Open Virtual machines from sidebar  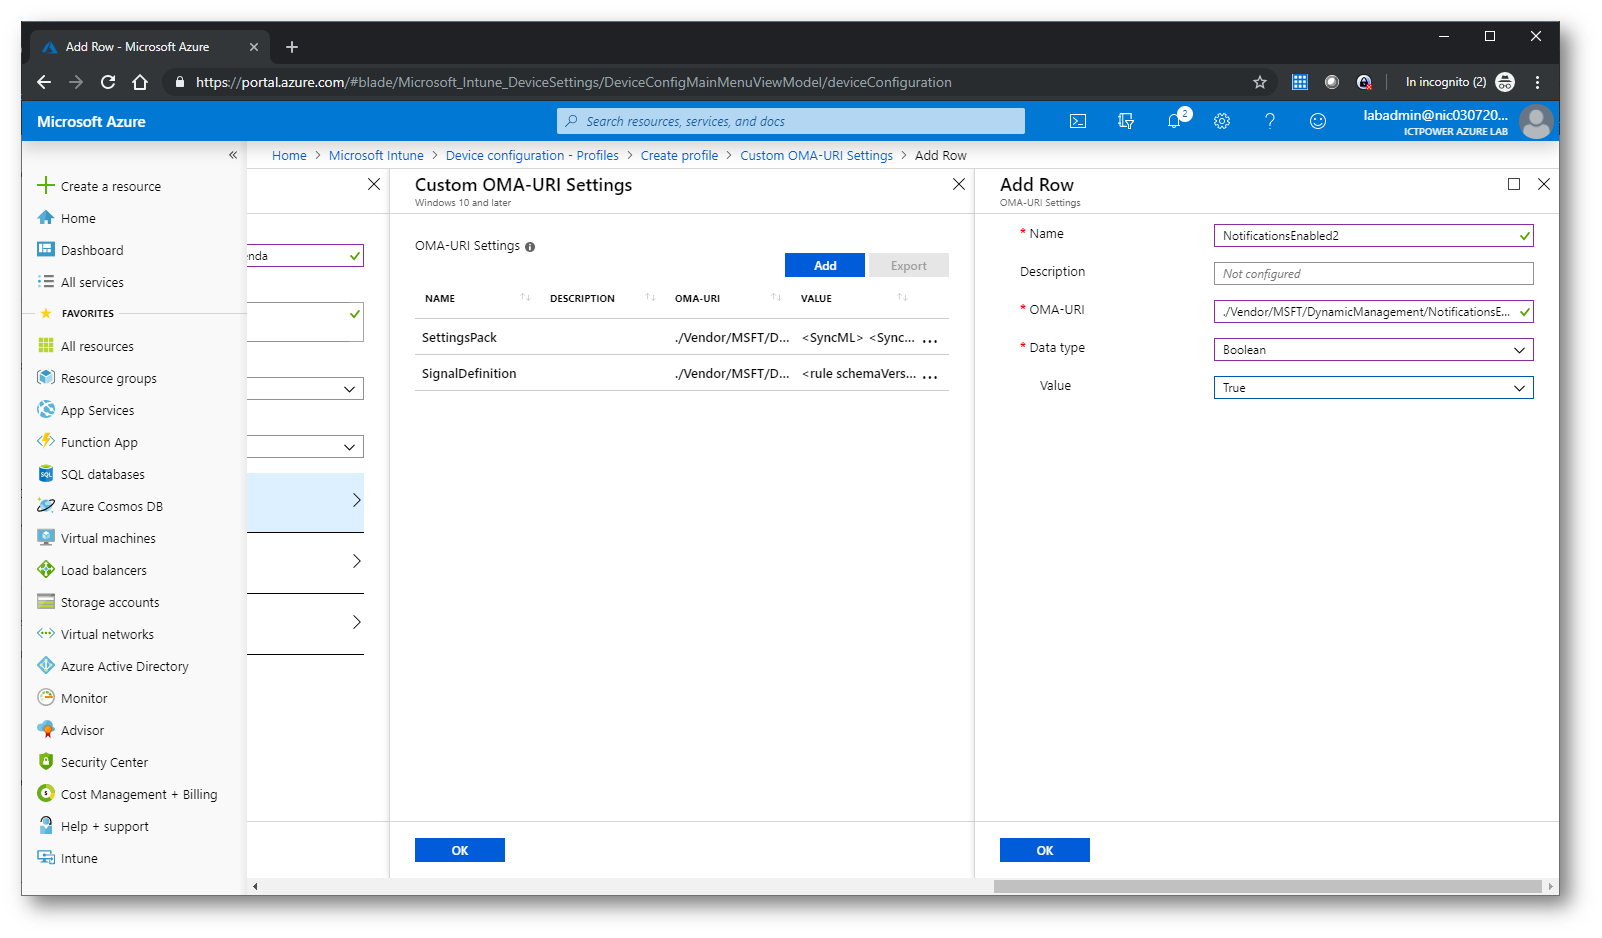(108, 538)
